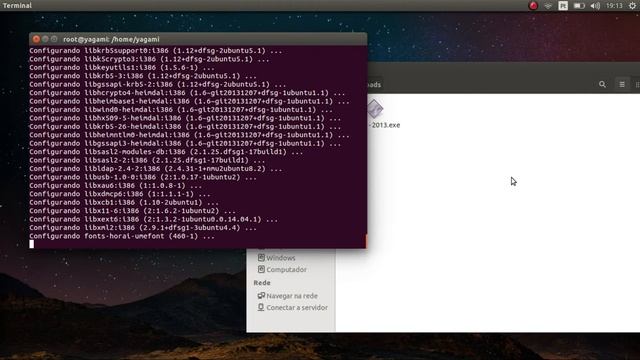Click line 'Configurando libhcrypto4-heimdal:i386'
The width and height of the screenshot is (640, 360).
[x=187, y=93]
